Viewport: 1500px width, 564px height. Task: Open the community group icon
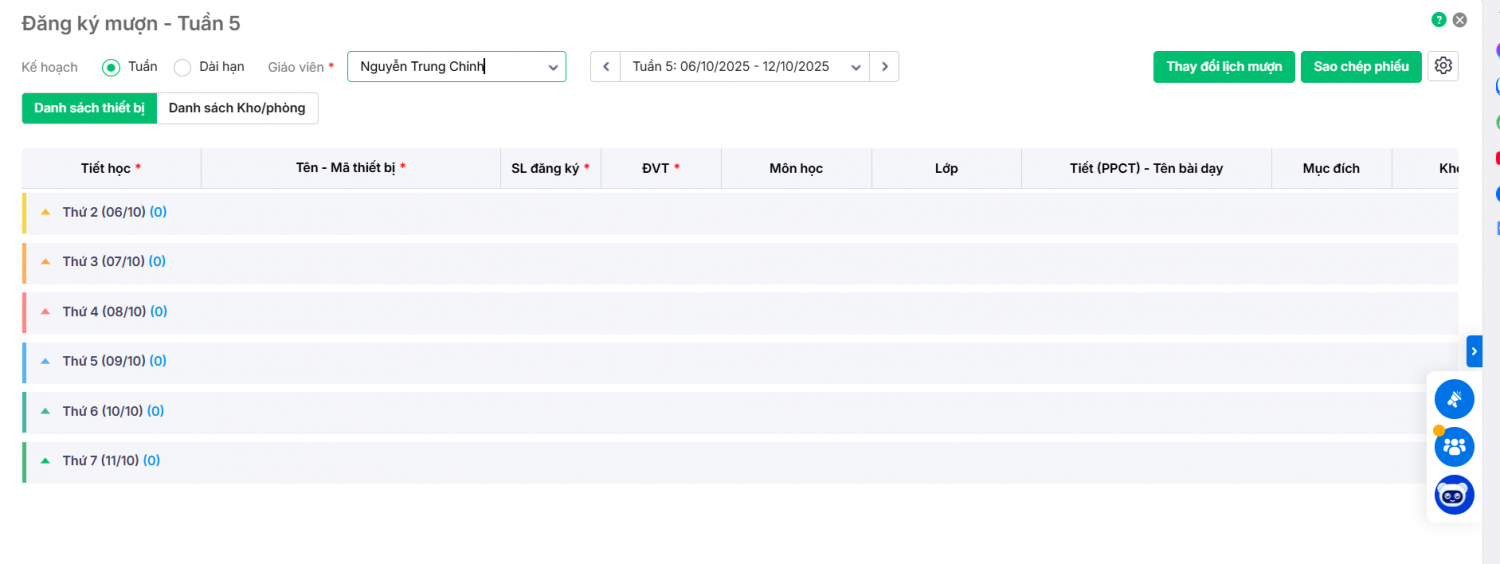pyautogui.click(x=1454, y=446)
